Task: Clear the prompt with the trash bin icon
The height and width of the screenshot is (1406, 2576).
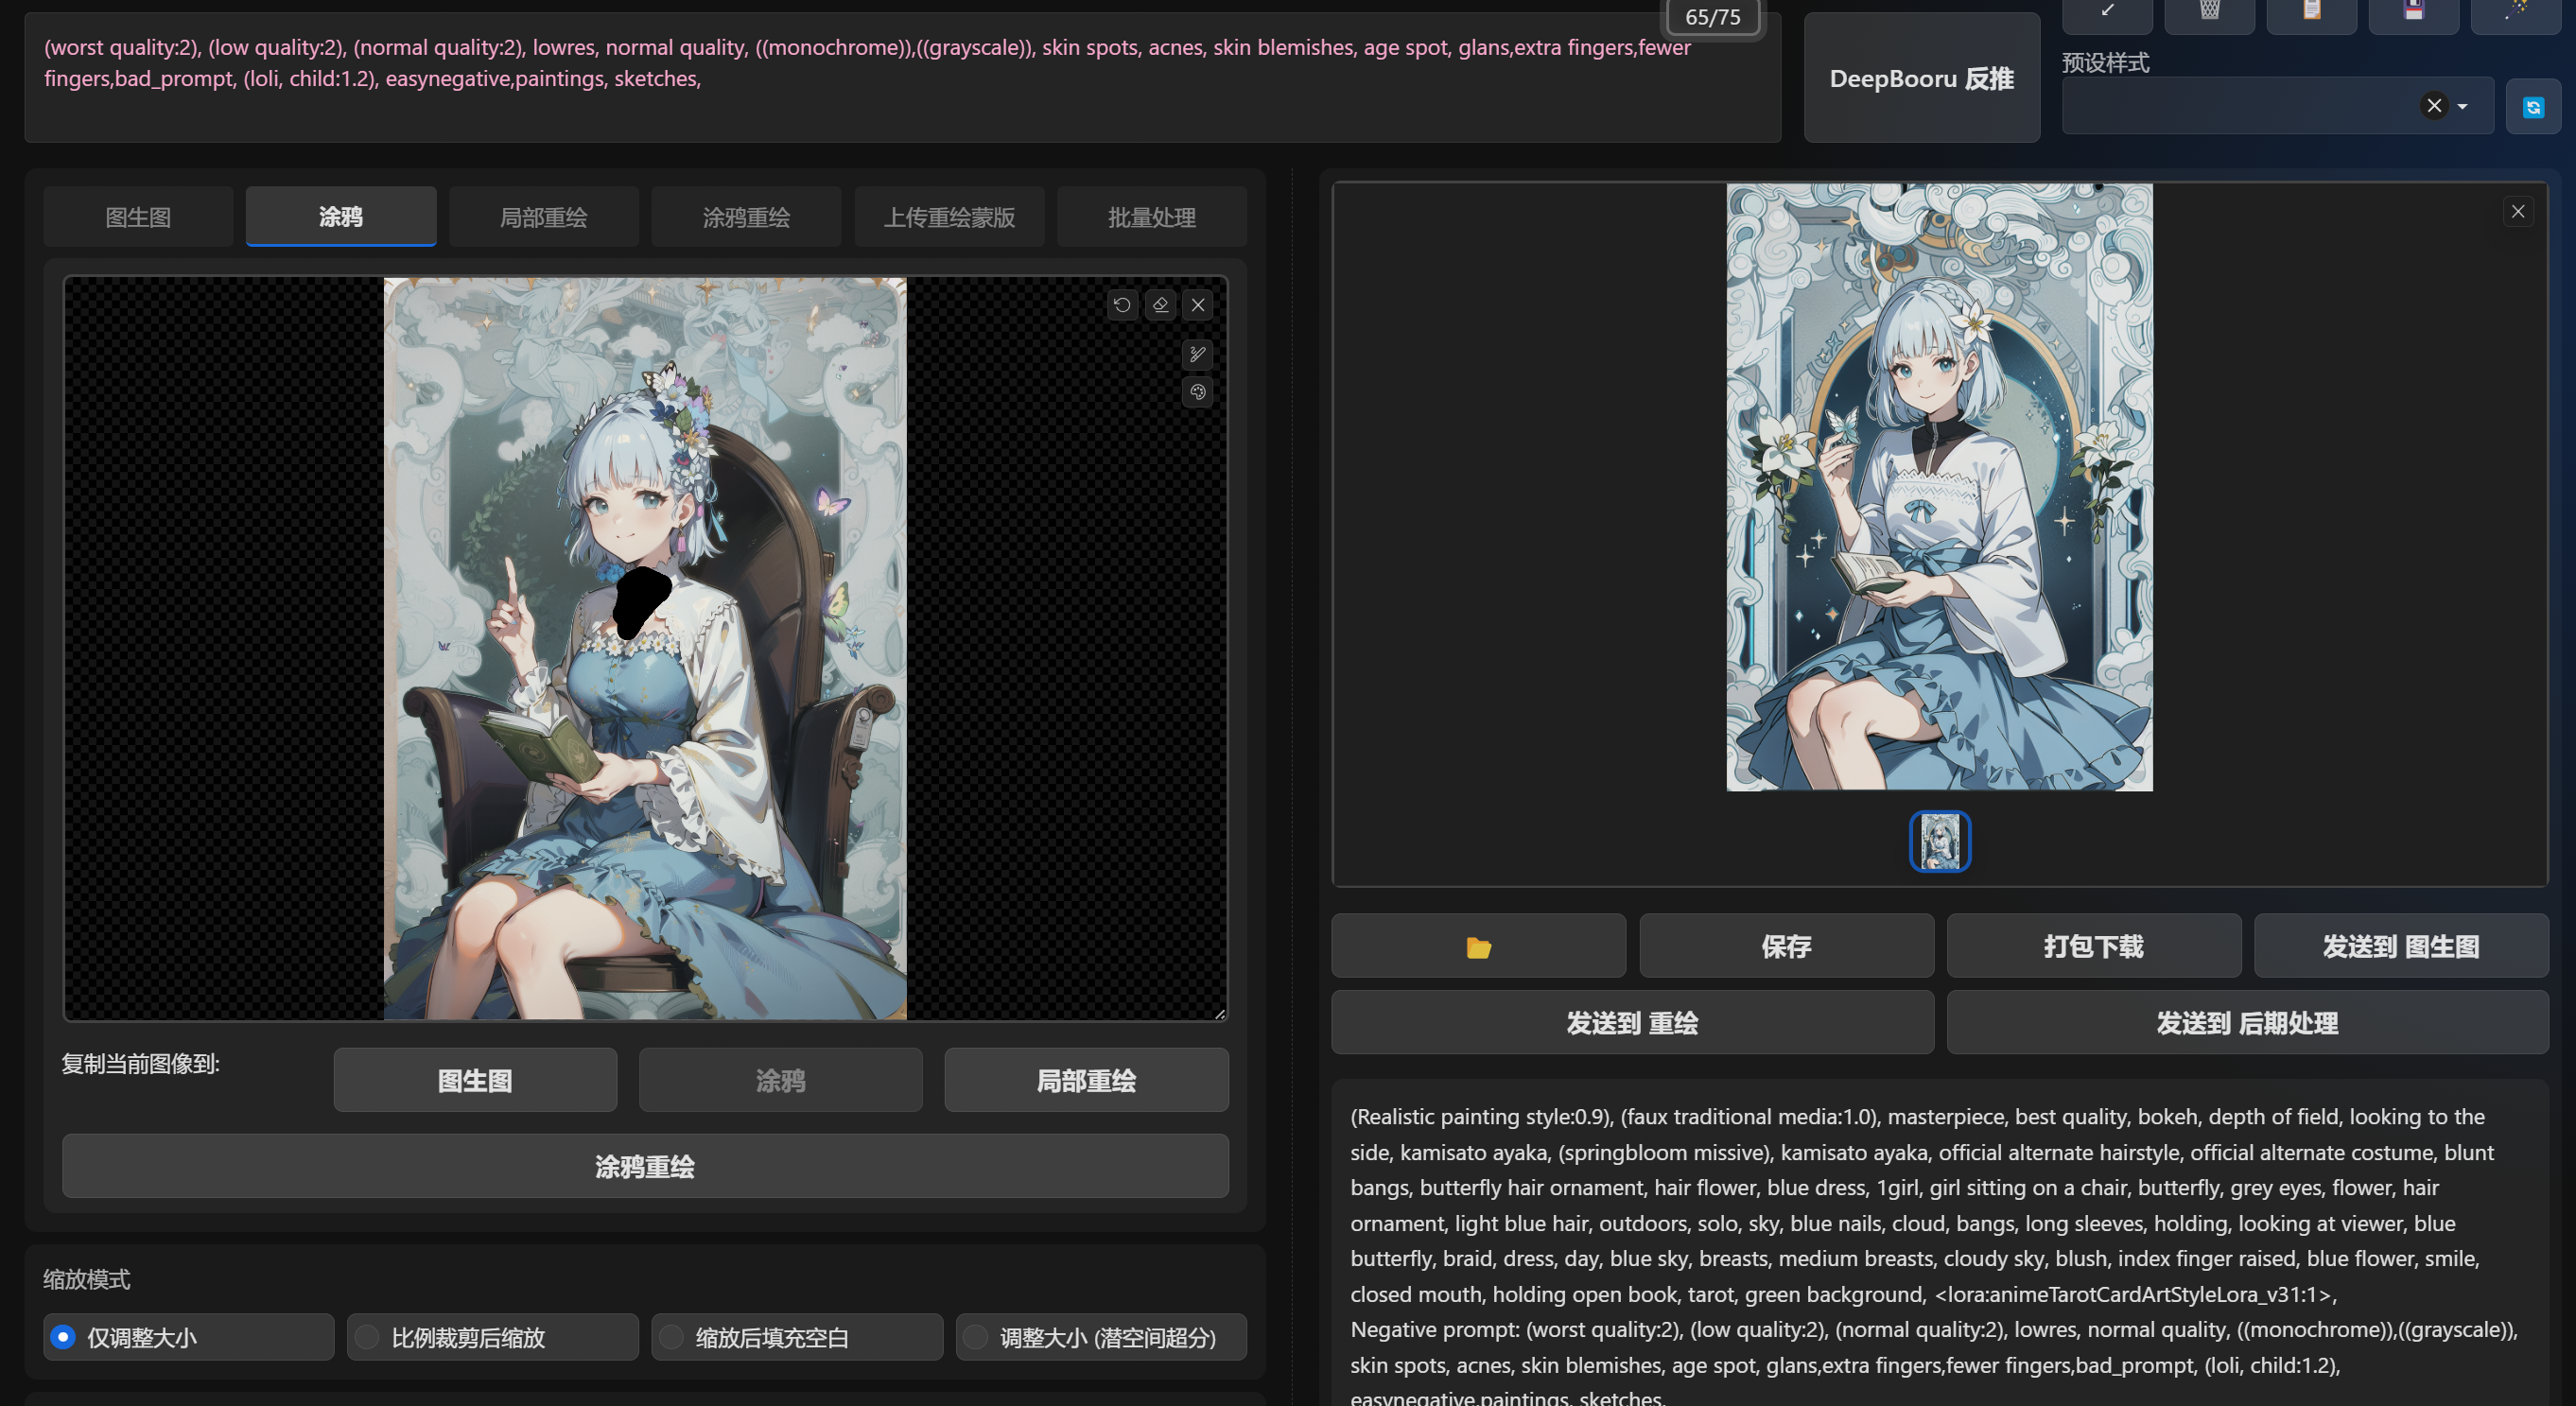Action: tap(2209, 12)
